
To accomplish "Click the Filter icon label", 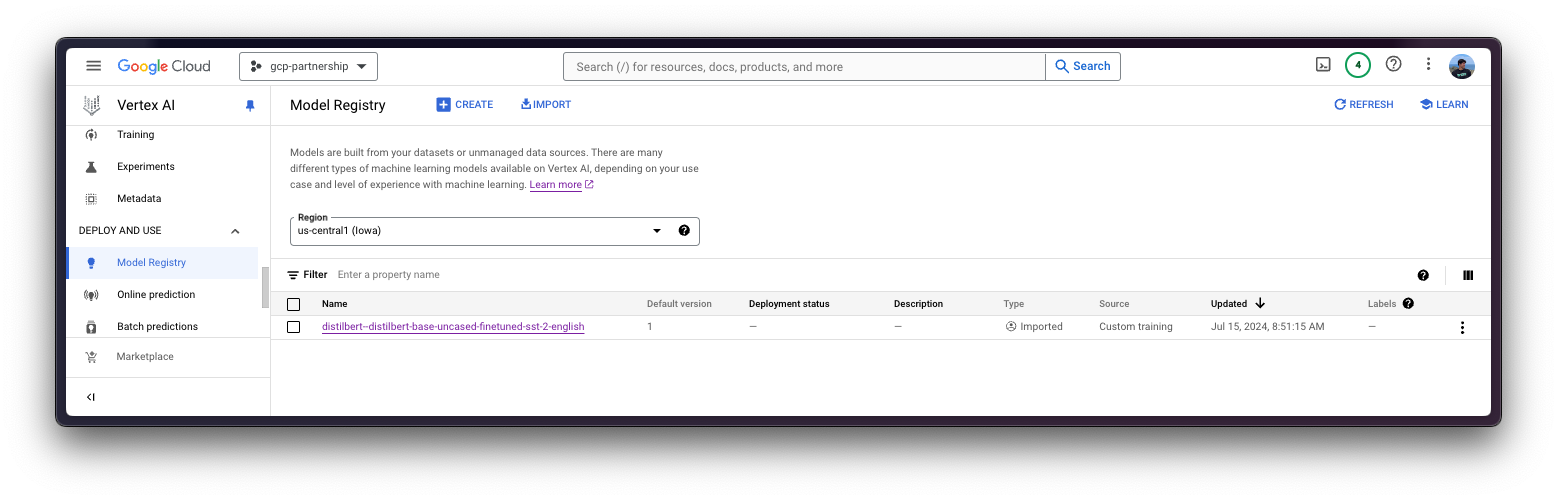I will point(307,275).
